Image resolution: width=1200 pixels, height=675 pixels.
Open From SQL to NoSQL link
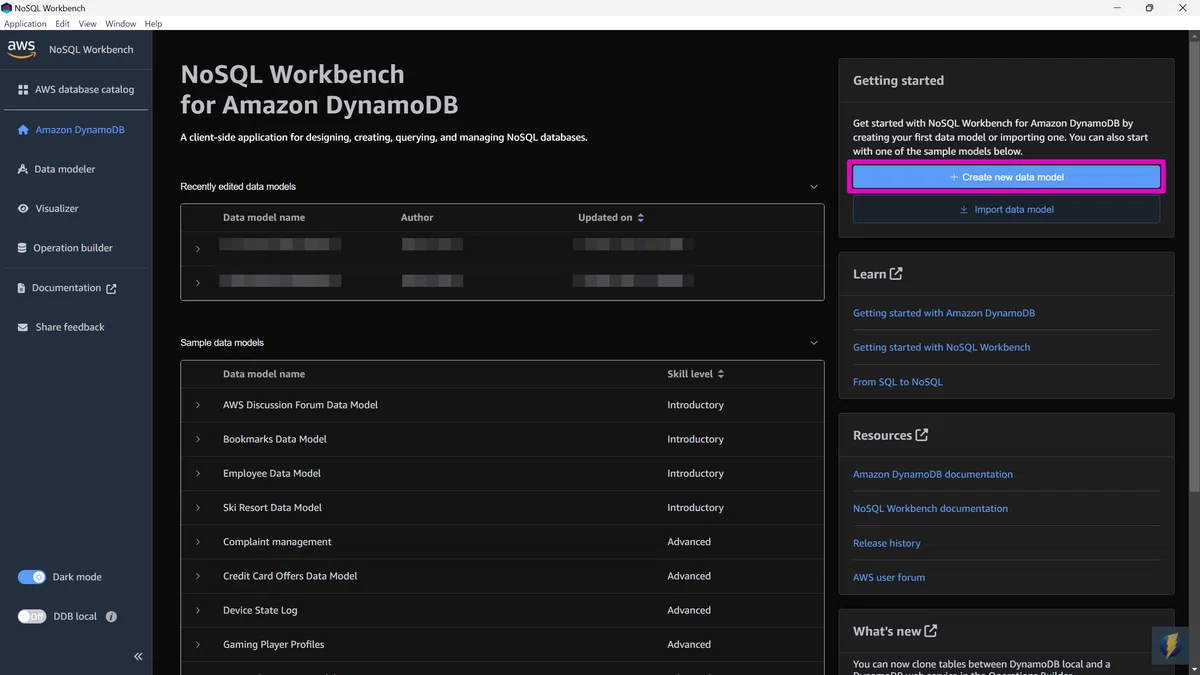click(x=898, y=382)
